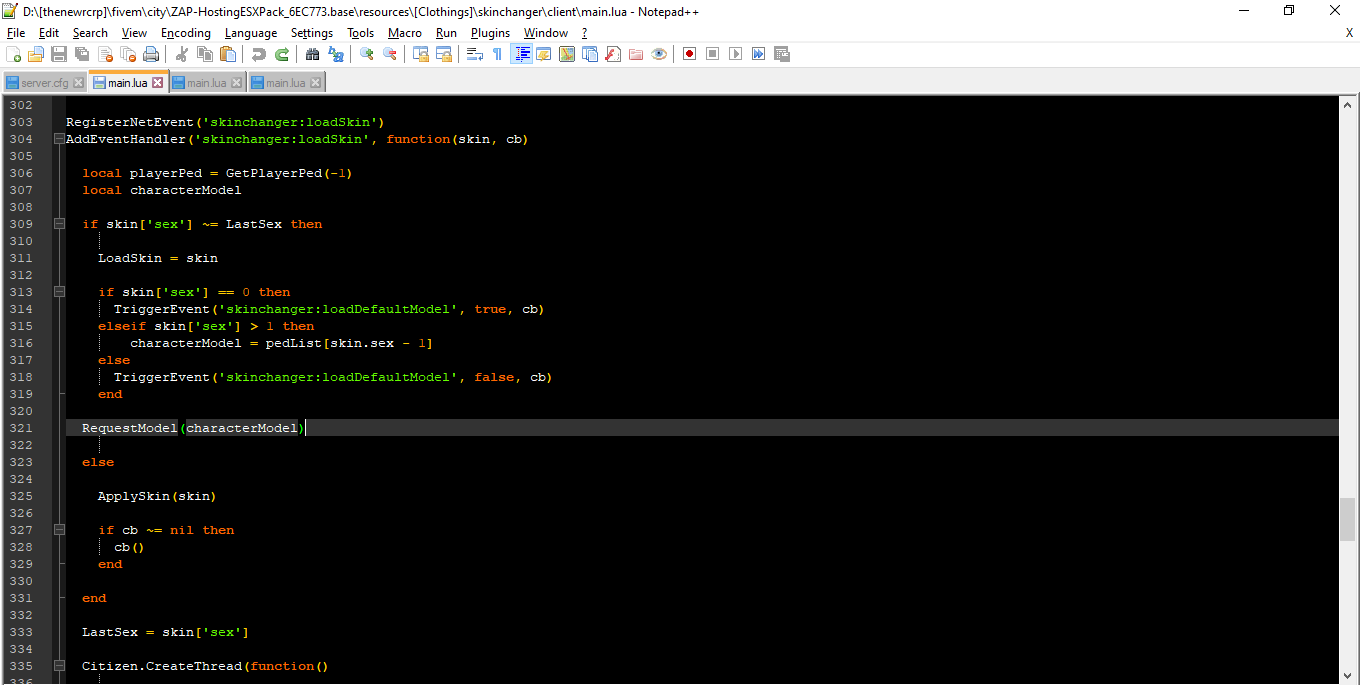
Task: Collapse the fold at line 335
Action: [x=58, y=666]
